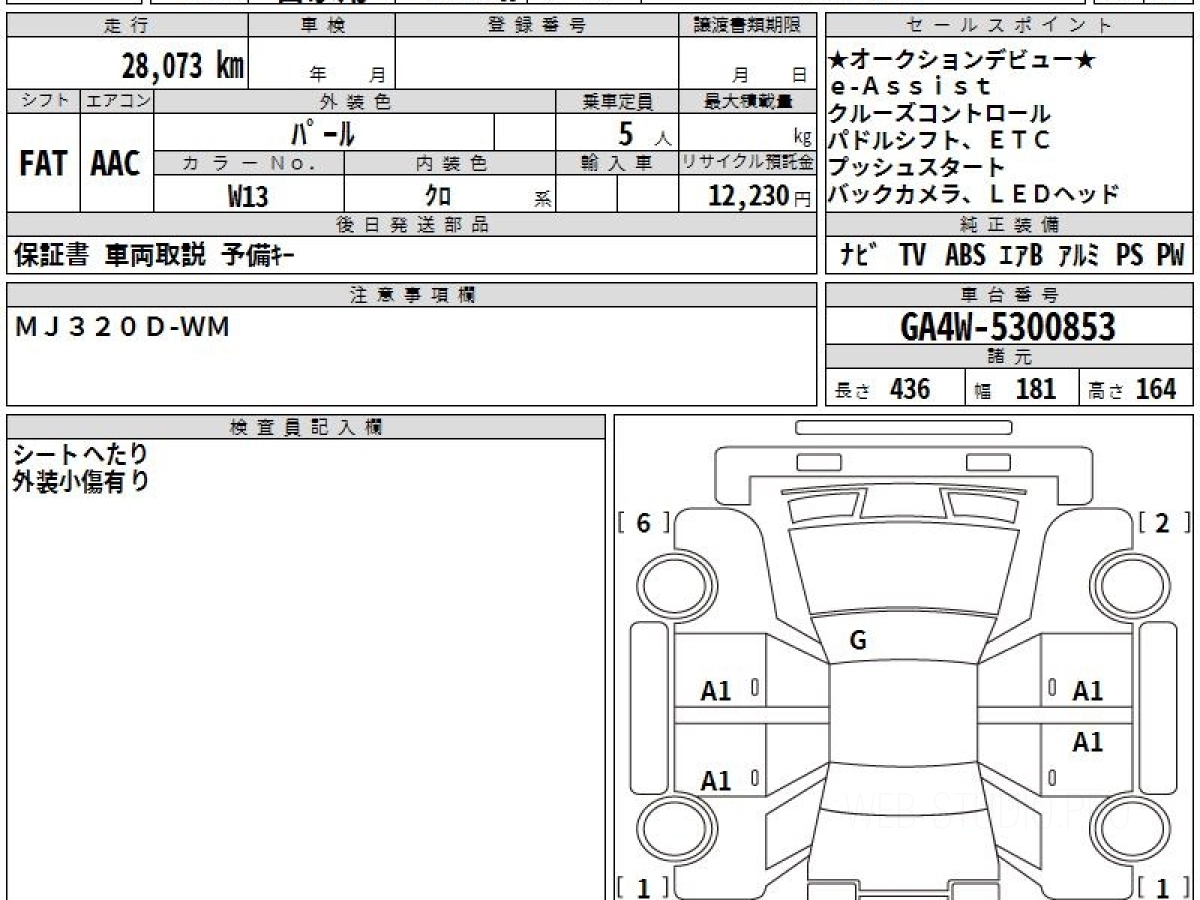This screenshot has height=900, width=1200.
Task: Select the PW equipment label
Action: point(1169,256)
